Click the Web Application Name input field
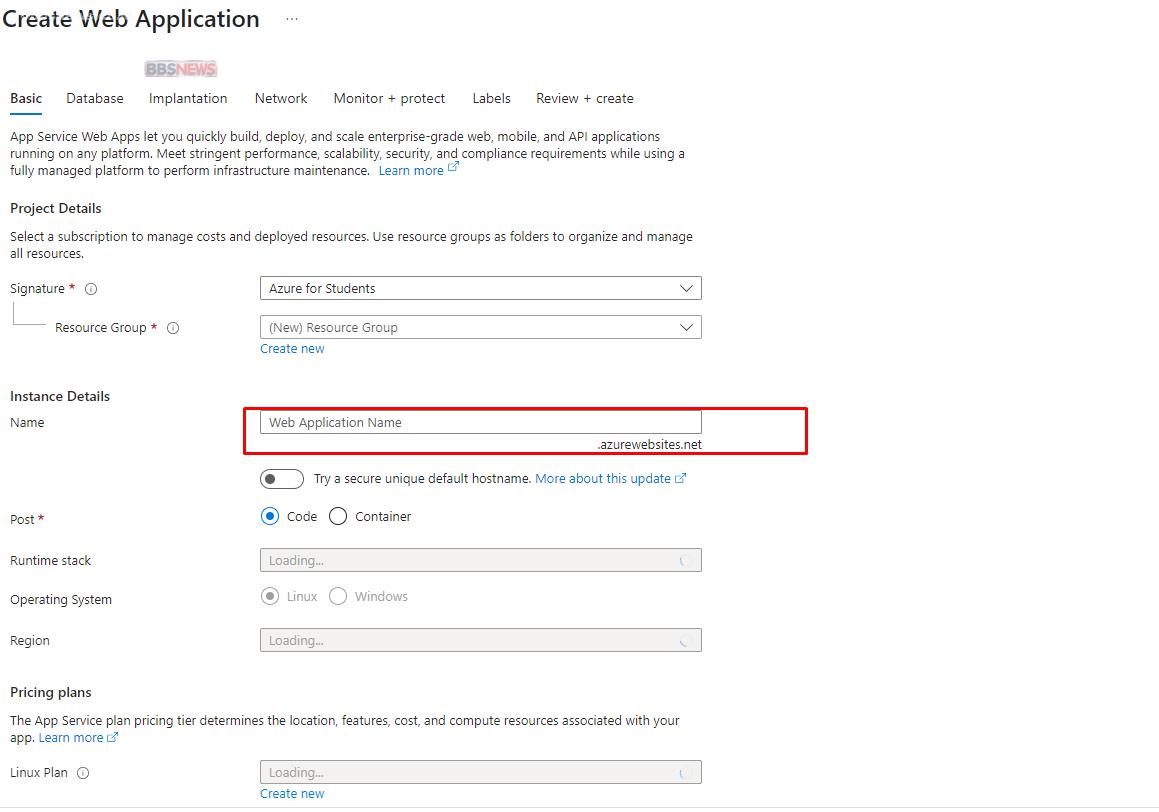Screen dimensions: 1159x812 [x=480, y=422]
